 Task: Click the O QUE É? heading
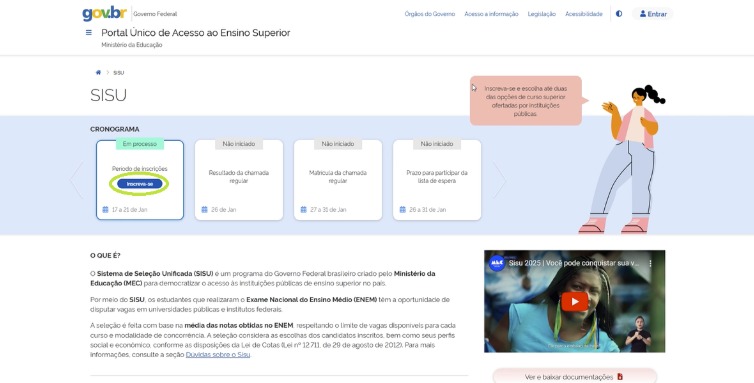(x=105, y=255)
